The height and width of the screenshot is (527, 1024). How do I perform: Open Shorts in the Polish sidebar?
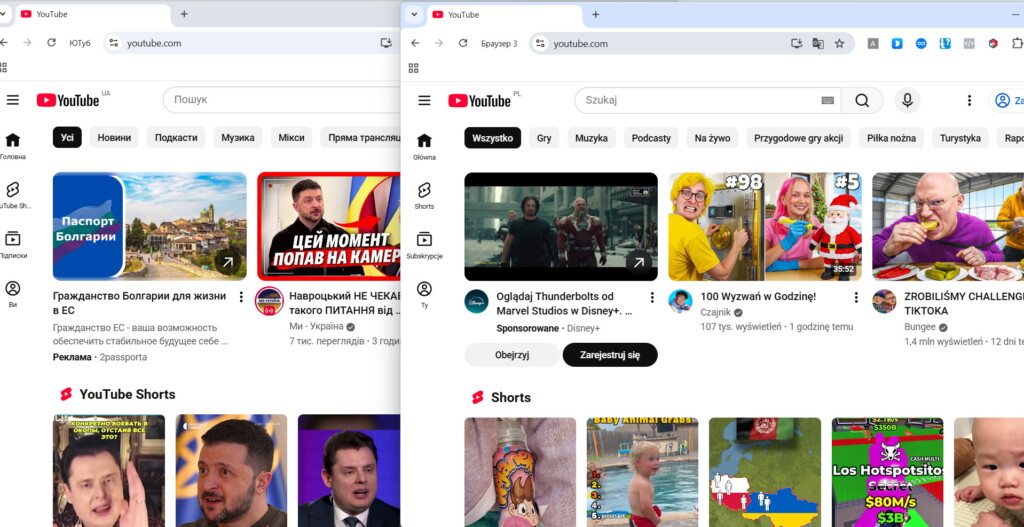click(424, 196)
